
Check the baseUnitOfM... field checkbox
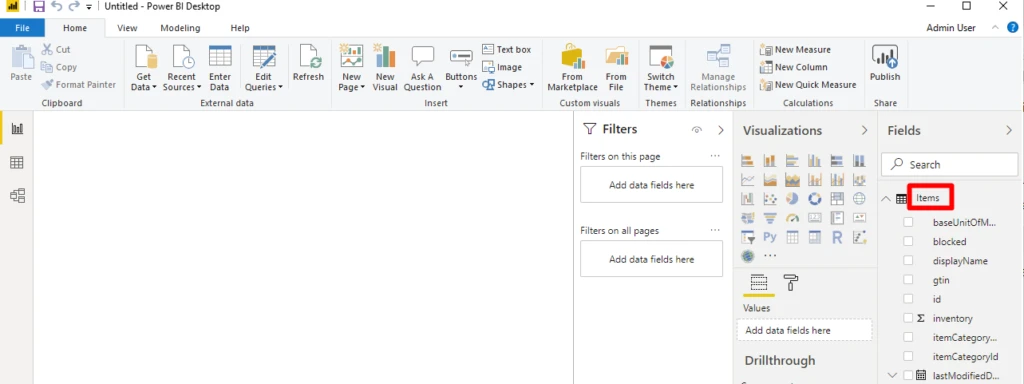tap(908, 222)
